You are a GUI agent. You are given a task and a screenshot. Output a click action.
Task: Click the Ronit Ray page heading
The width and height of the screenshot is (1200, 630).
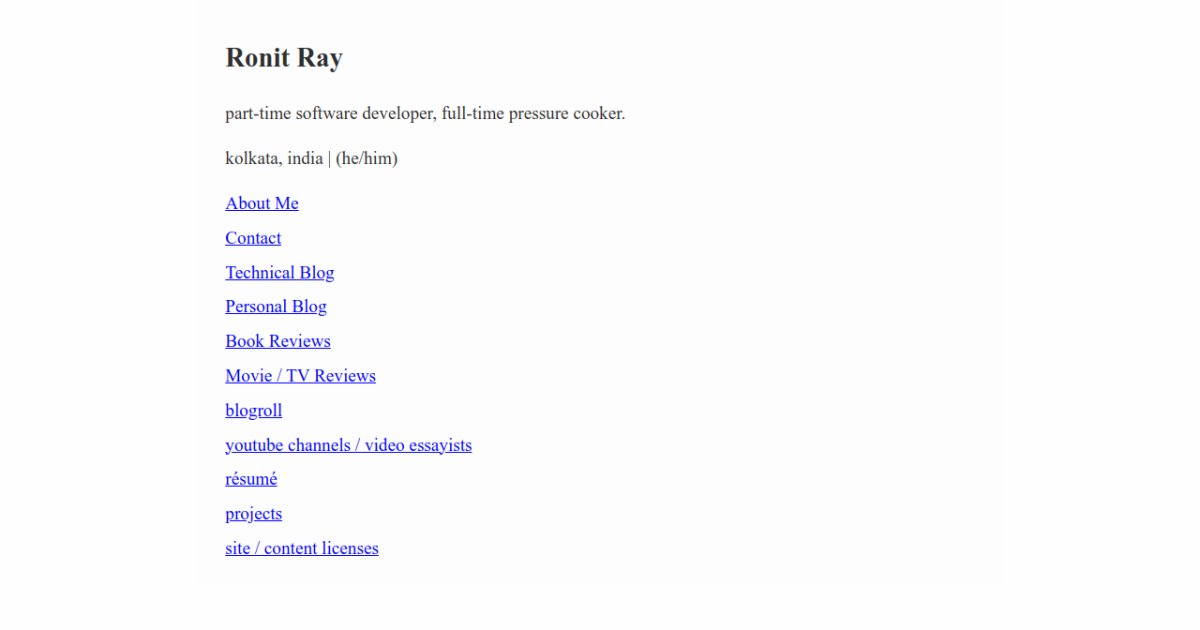tap(284, 58)
